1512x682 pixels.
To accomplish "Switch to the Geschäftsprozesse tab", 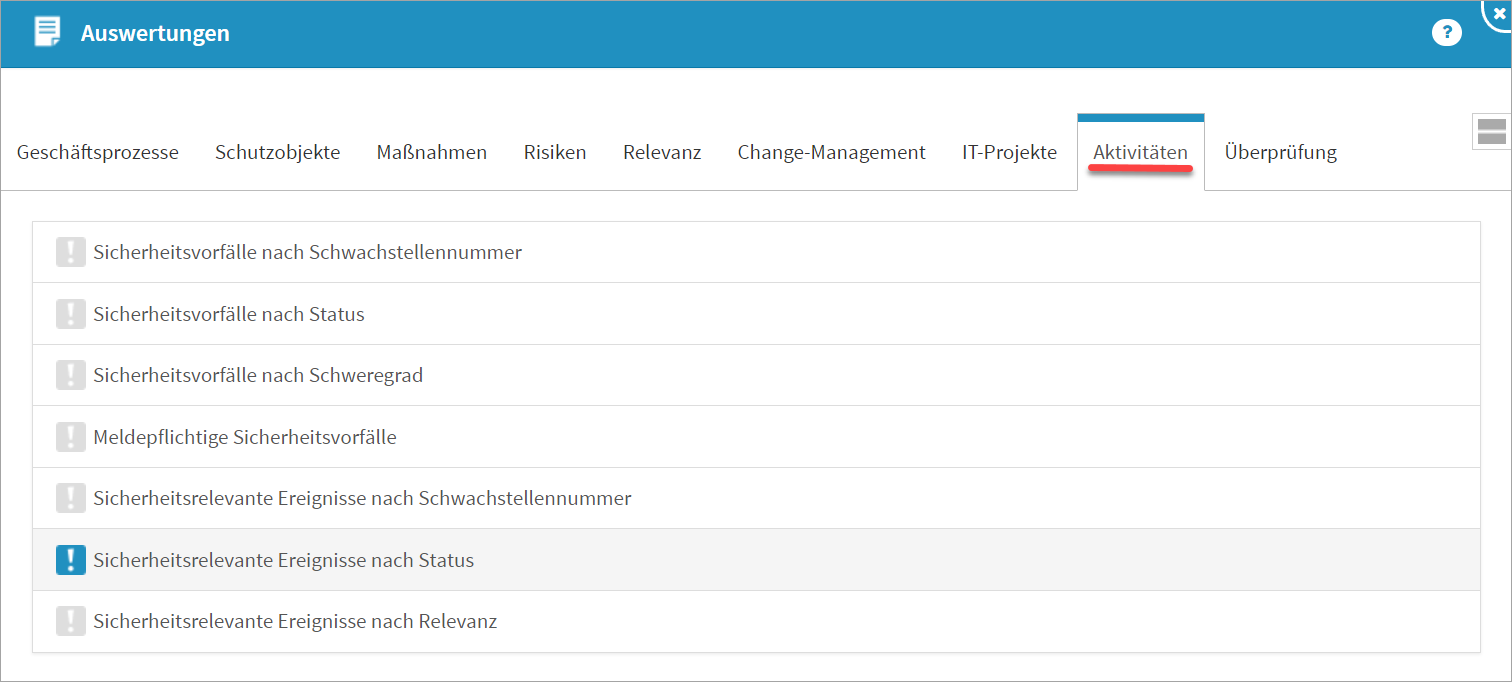I will (98, 153).
